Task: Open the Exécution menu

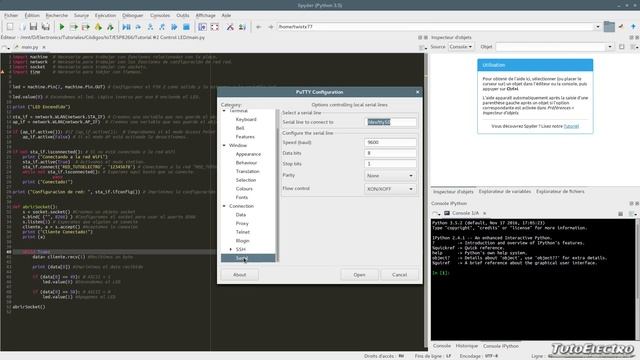Action: (x=105, y=16)
